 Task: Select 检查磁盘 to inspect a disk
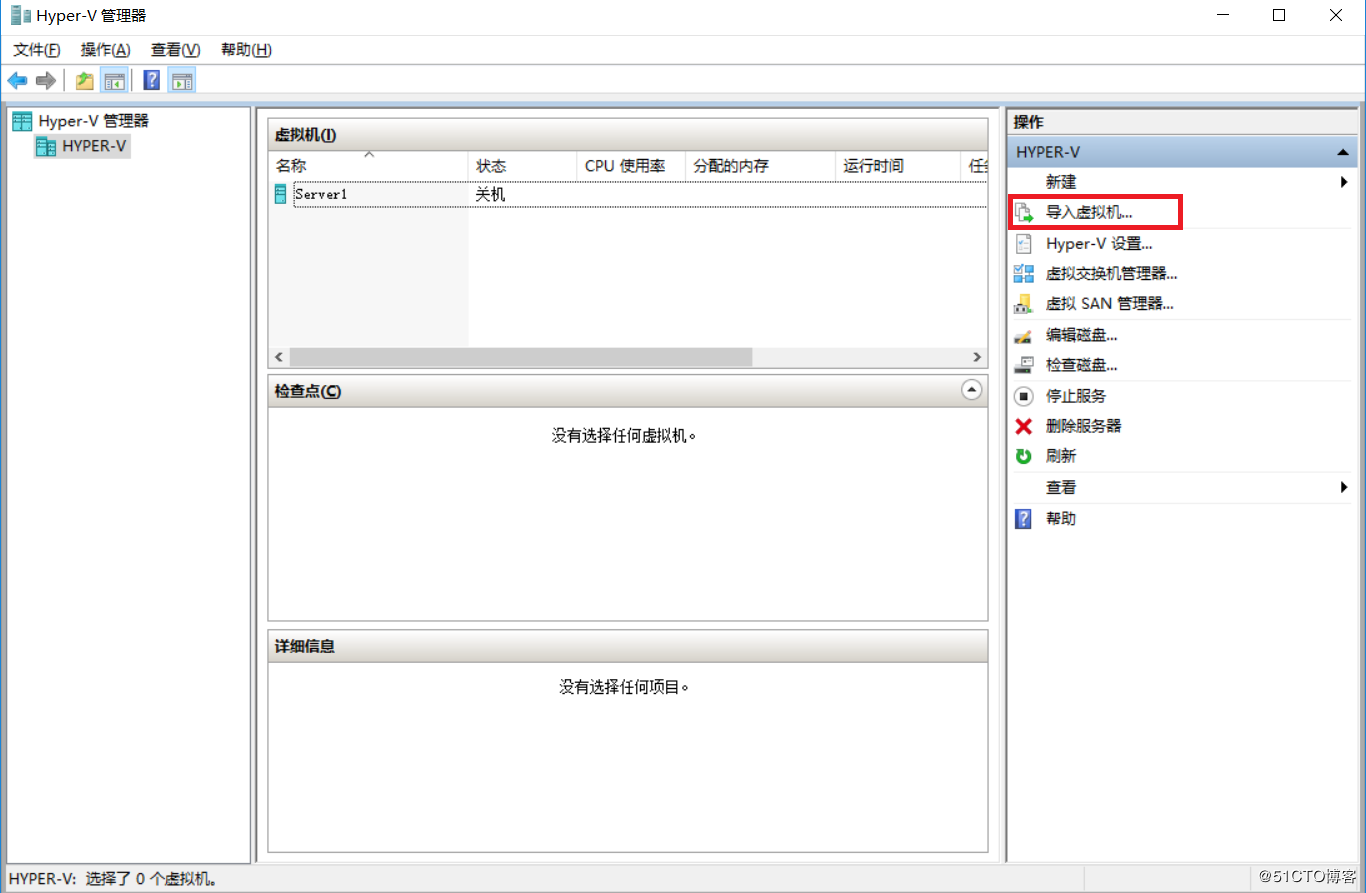(1080, 364)
